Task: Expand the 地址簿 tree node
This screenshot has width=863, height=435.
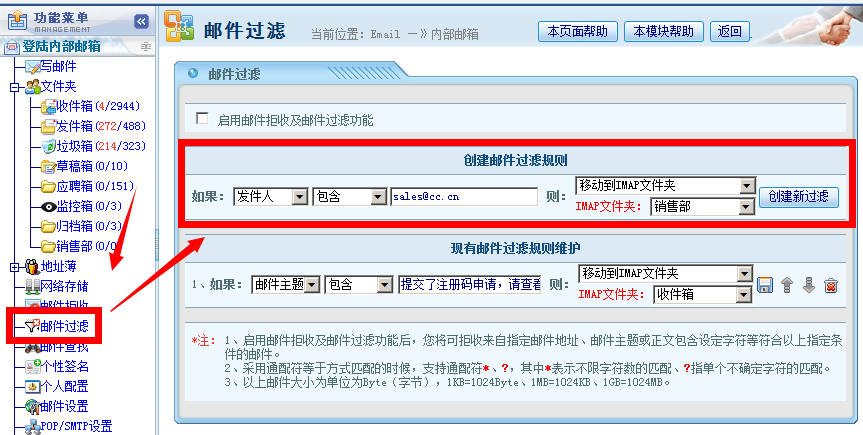Action: coord(15,267)
